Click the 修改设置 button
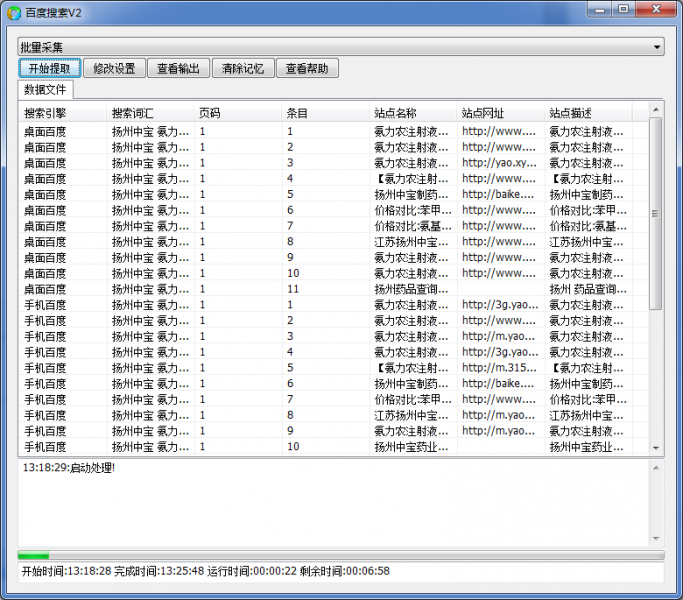This screenshot has width=683, height=600. click(x=114, y=68)
